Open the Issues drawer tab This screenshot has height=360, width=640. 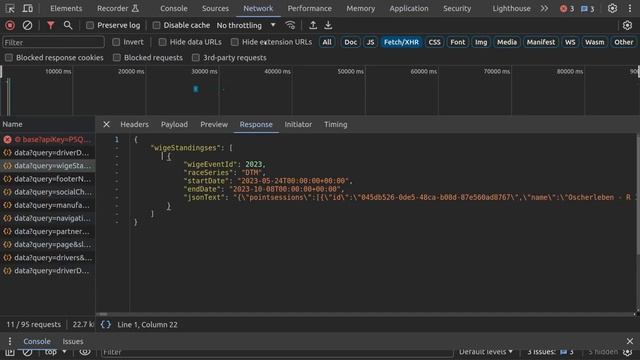(x=73, y=341)
